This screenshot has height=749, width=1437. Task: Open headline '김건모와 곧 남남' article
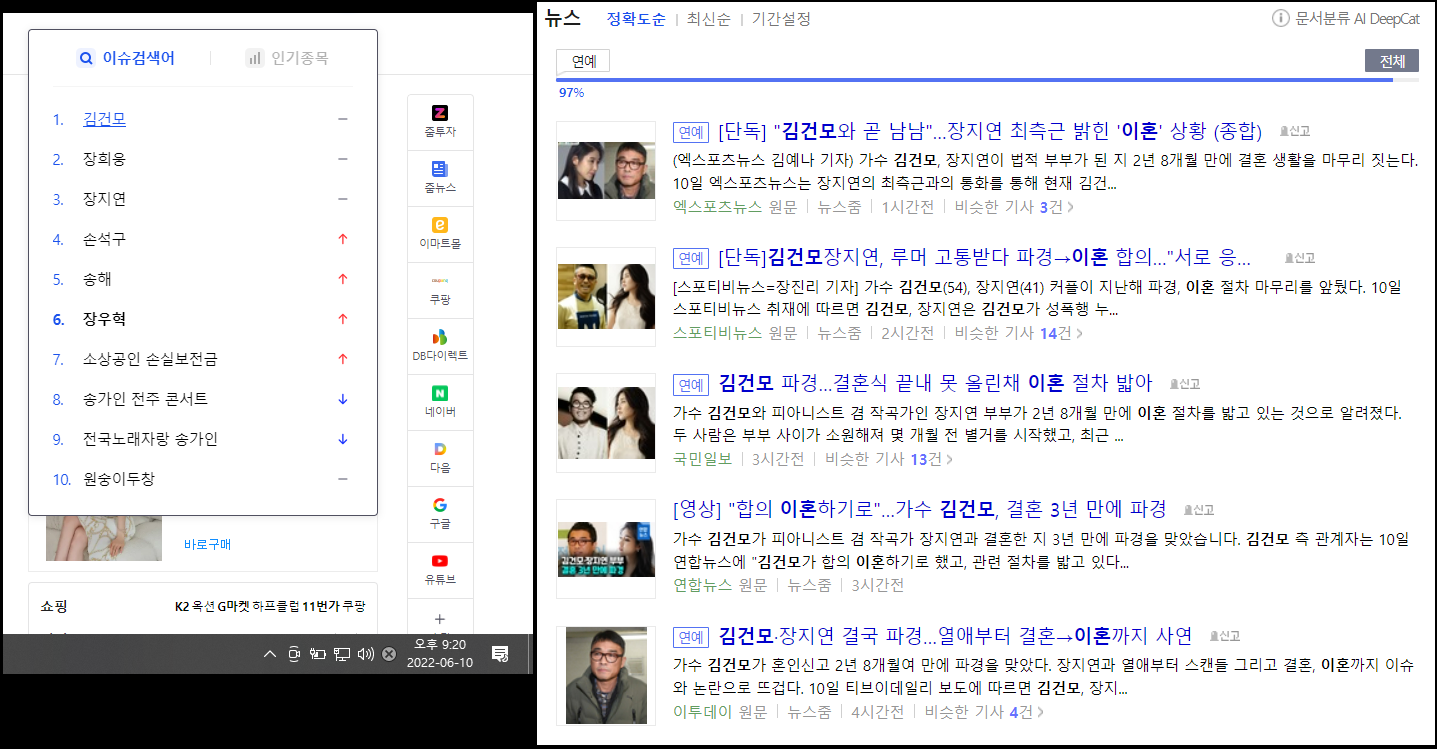[x=990, y=131]
